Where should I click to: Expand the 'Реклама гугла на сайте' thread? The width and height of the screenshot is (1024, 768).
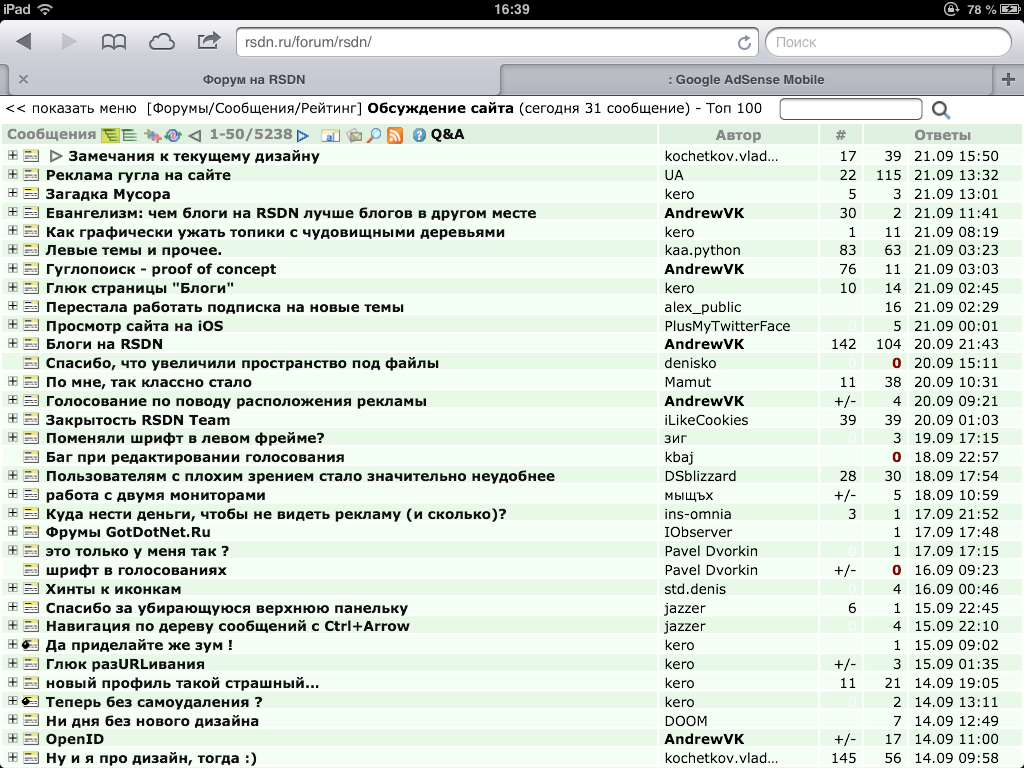tap(13, 175)
